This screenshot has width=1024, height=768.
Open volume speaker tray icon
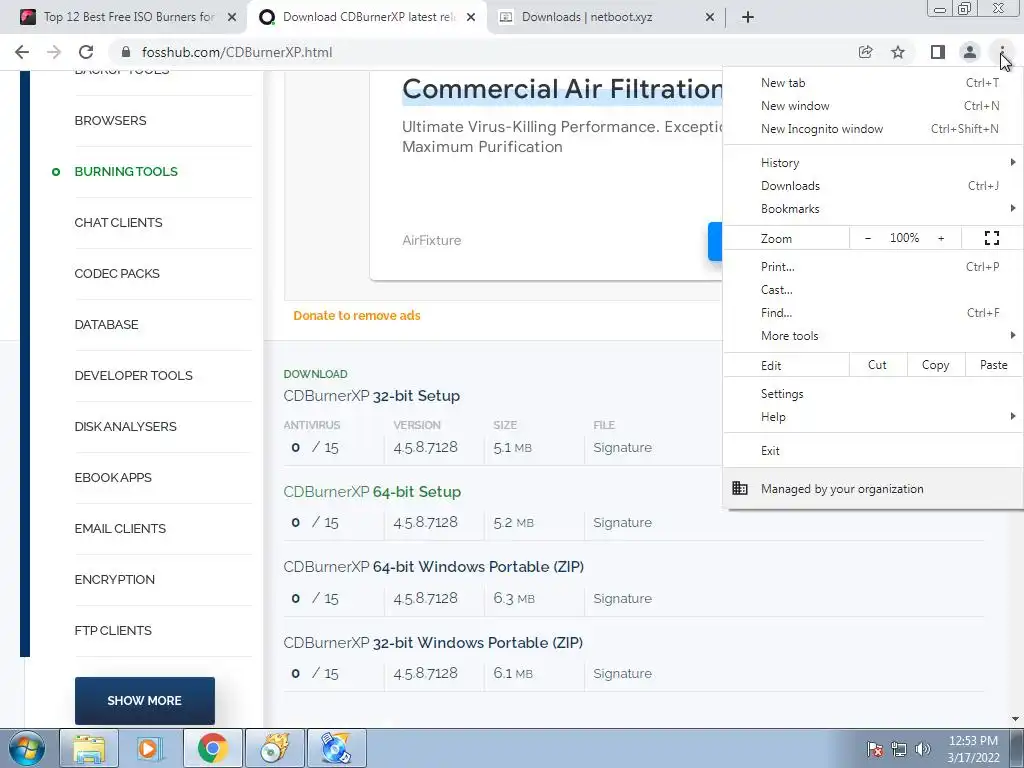tap(923, 749)
